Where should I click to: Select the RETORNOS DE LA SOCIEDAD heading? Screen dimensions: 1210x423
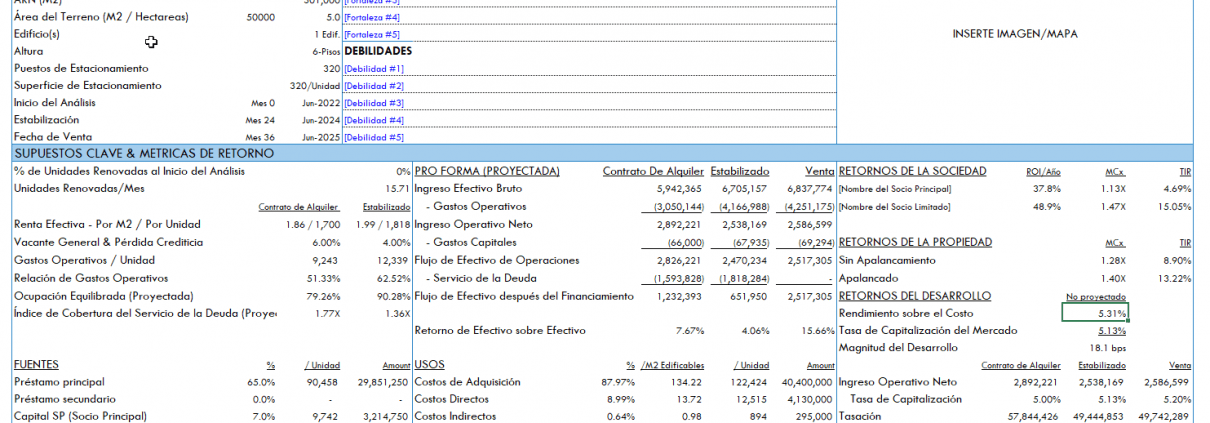click(912, 171)
